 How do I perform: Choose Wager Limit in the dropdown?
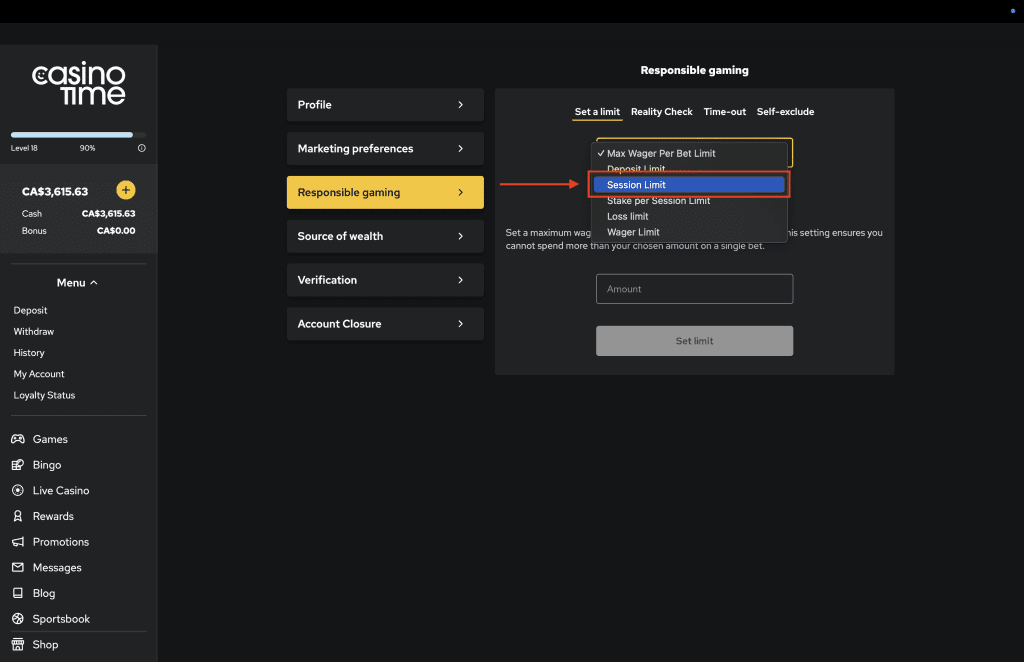pyautogui.click(x=689, y=232)
